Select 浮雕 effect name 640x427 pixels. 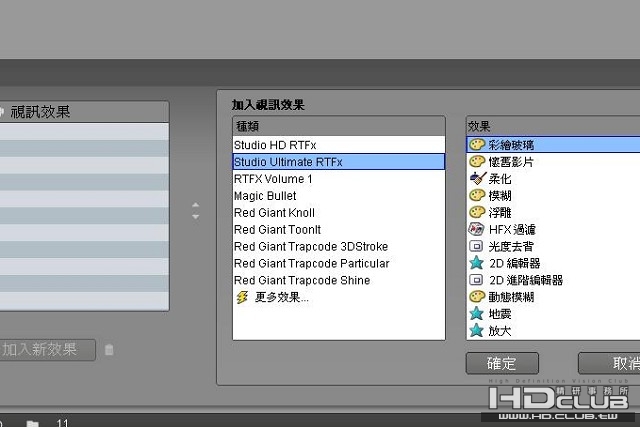tap(500, 213)
